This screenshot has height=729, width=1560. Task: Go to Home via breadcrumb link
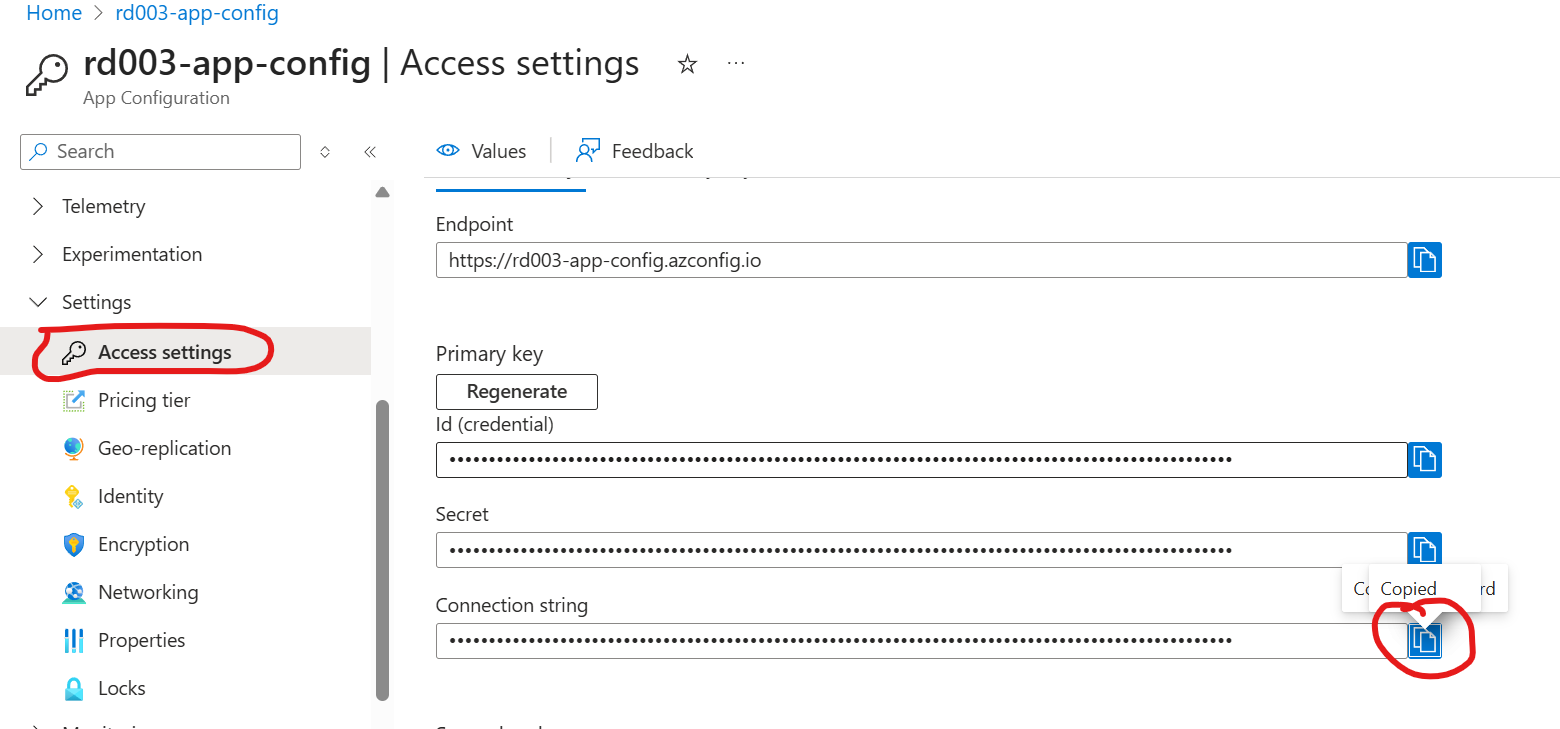[54, 14]
